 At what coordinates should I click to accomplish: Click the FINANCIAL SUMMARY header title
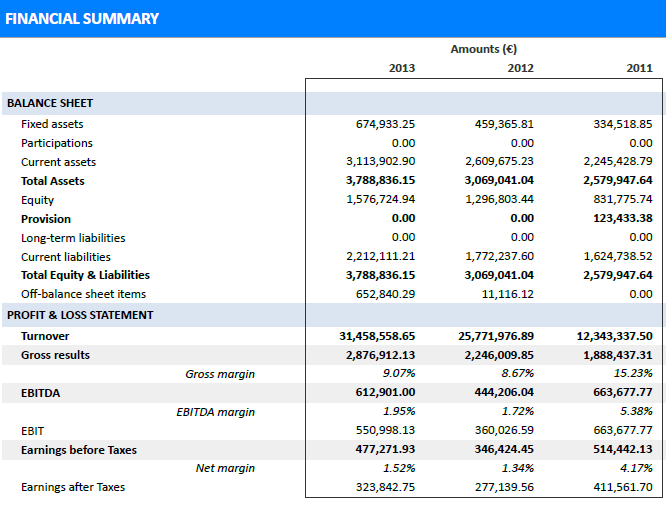coord(82,18)
